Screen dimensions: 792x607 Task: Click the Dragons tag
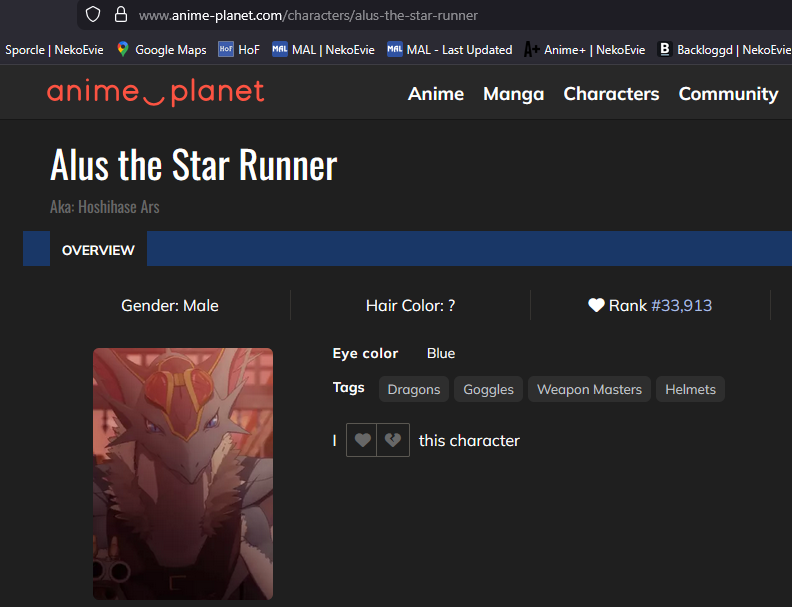414,389
